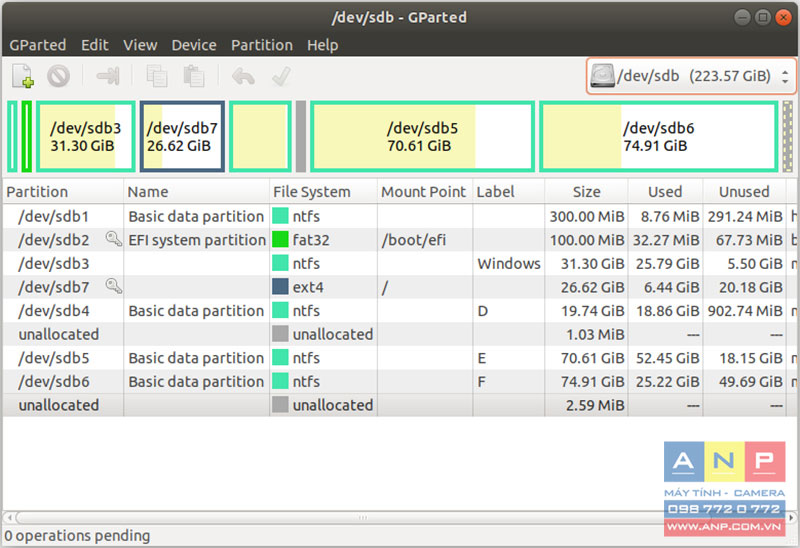The image size is (800, 548).
Task: Select the 1.03 MiB unallocated row
Action: pyautogui.click(x=400, y=334)
